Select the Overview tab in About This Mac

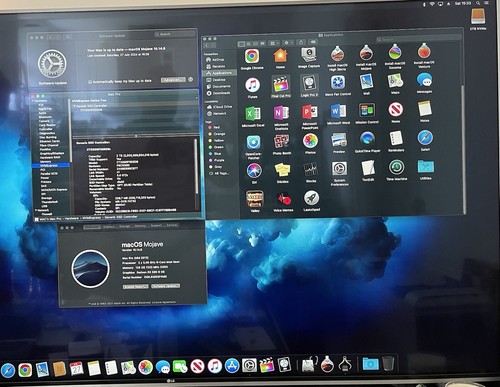[x=92, y=227]
